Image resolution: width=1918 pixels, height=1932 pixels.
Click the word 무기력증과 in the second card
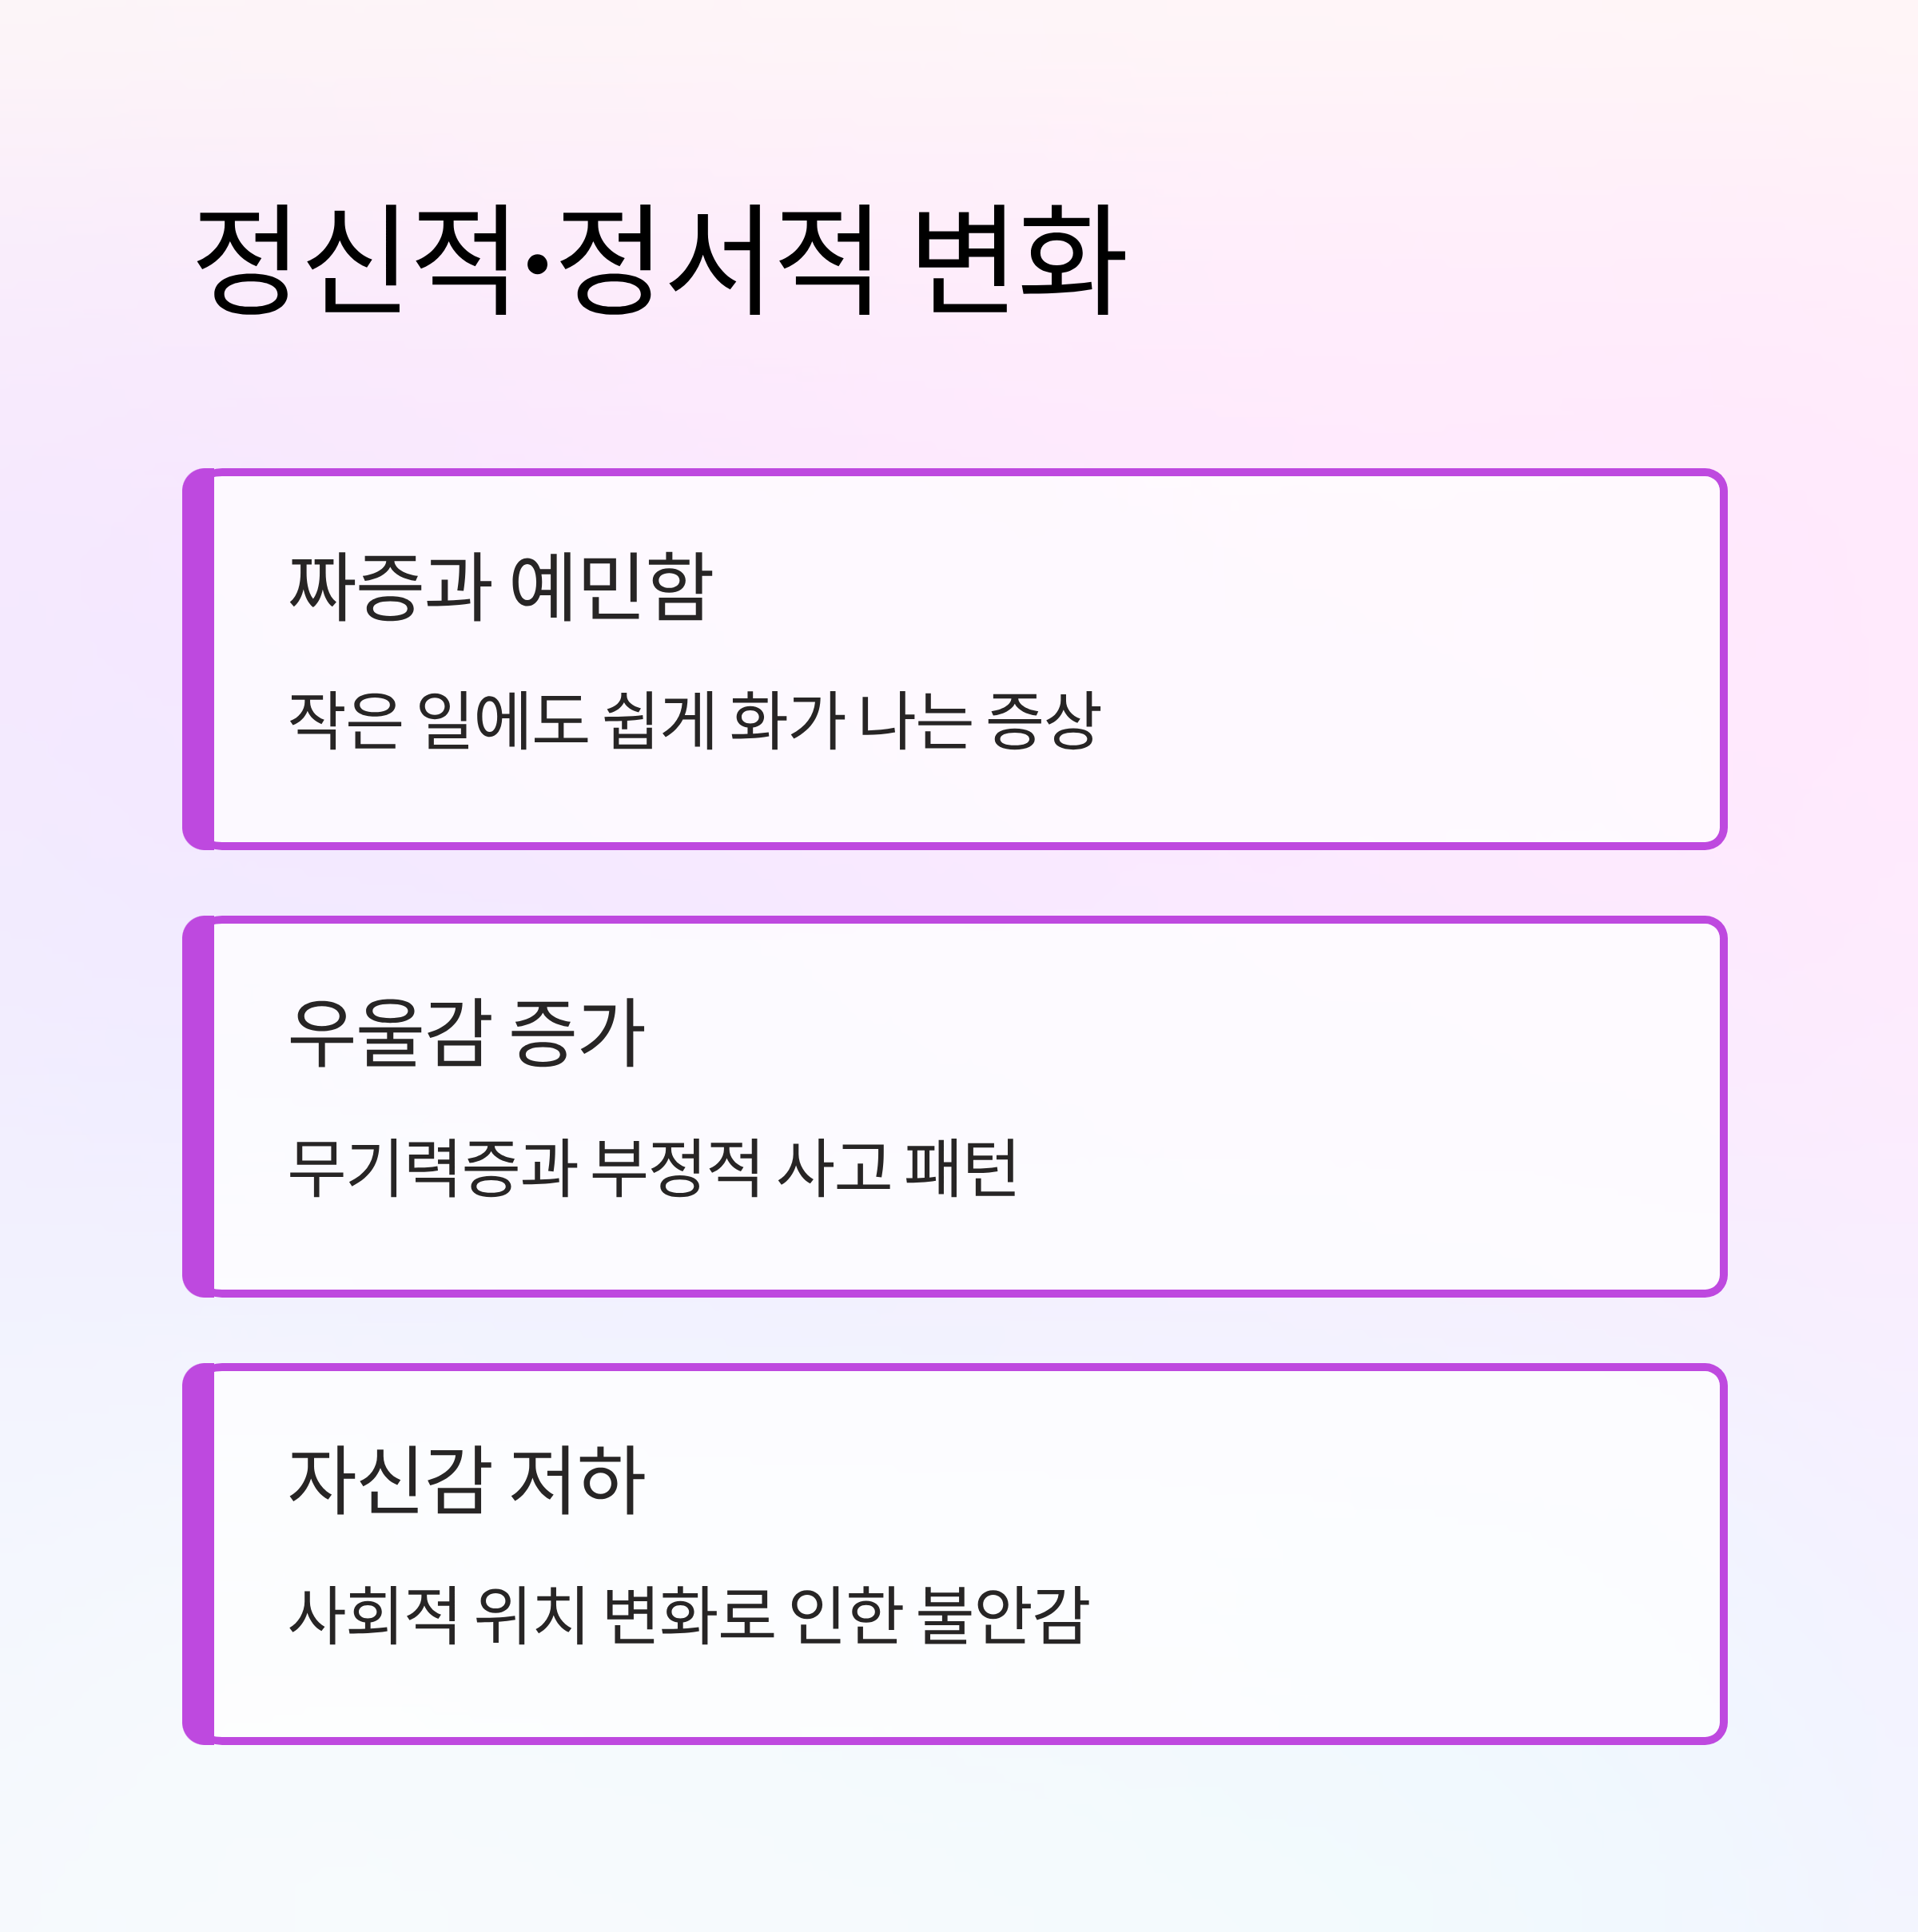click(432, 1167)
